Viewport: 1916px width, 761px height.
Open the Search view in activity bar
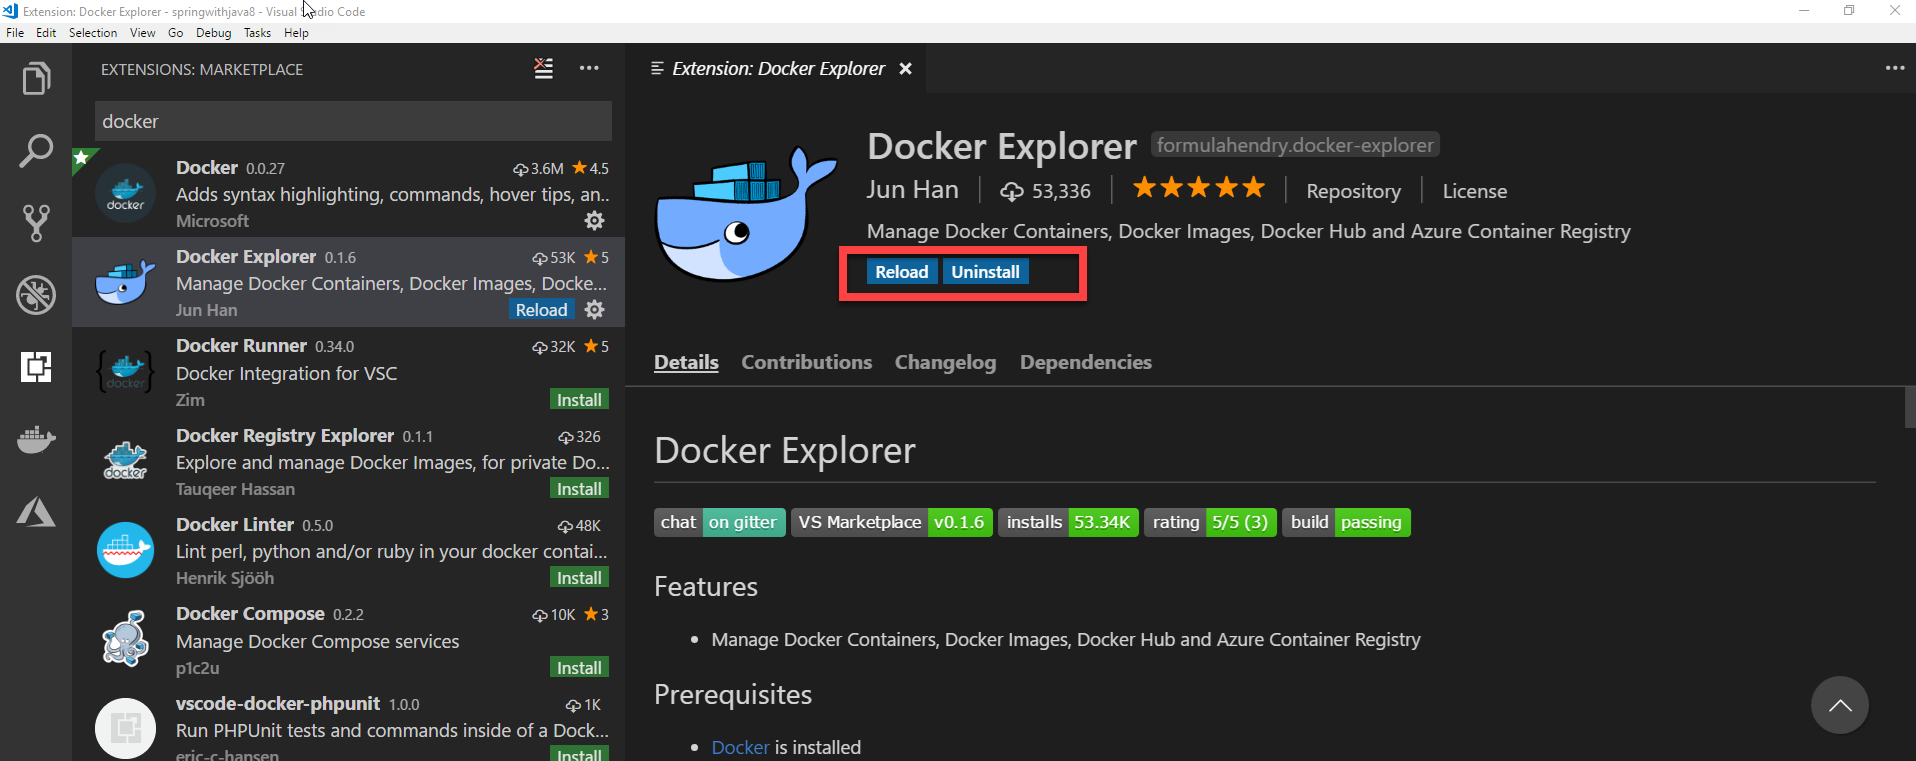[36, 151]
